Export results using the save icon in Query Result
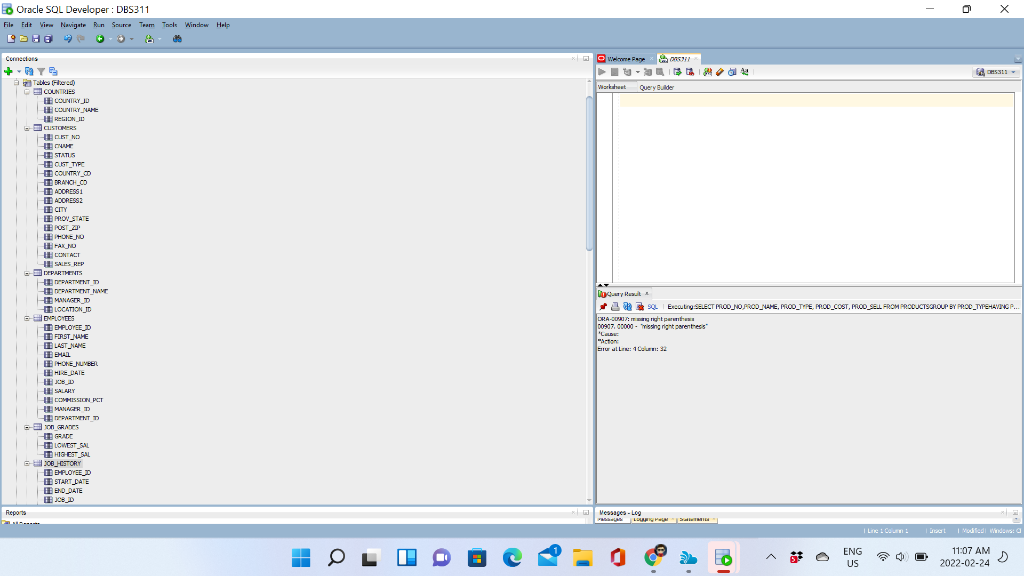This screenshot has width=1024, height=576. pyautogui.click(x=614, y=306)
